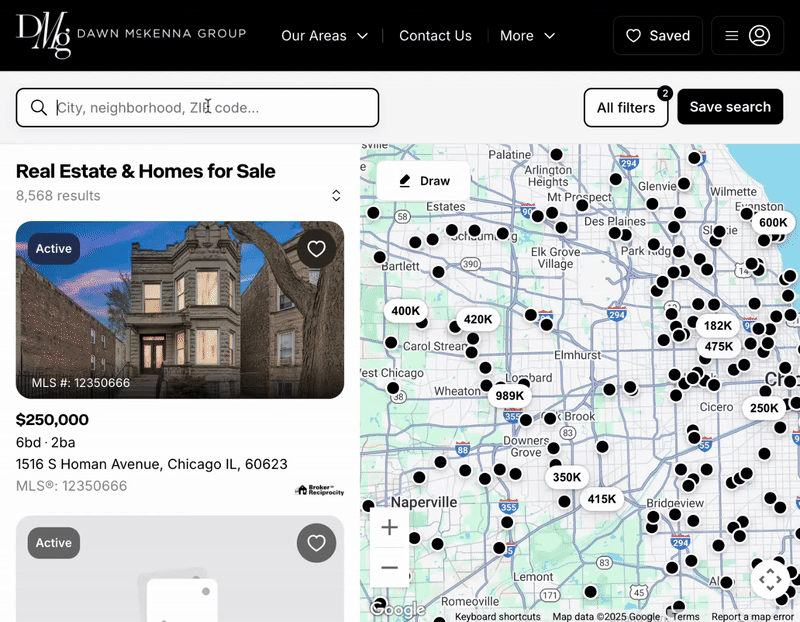Go to the Contact Us page
Viewport: 800px width, 622px height.
click(x=435, y=36)
